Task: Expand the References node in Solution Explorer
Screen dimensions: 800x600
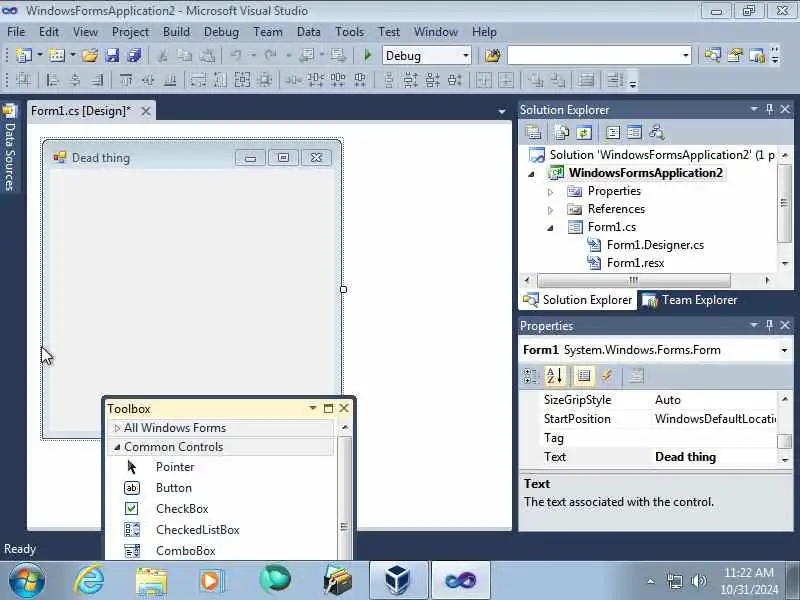Action: [x=551, y=210]
